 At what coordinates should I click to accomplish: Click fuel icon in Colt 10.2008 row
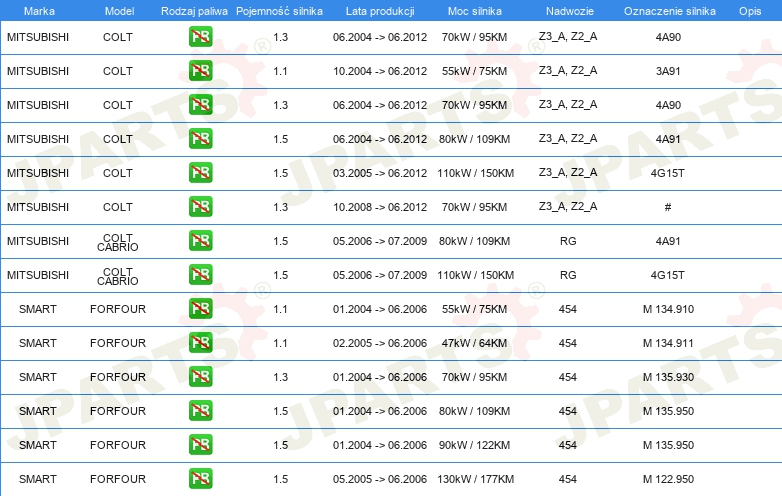coord(200,206)
